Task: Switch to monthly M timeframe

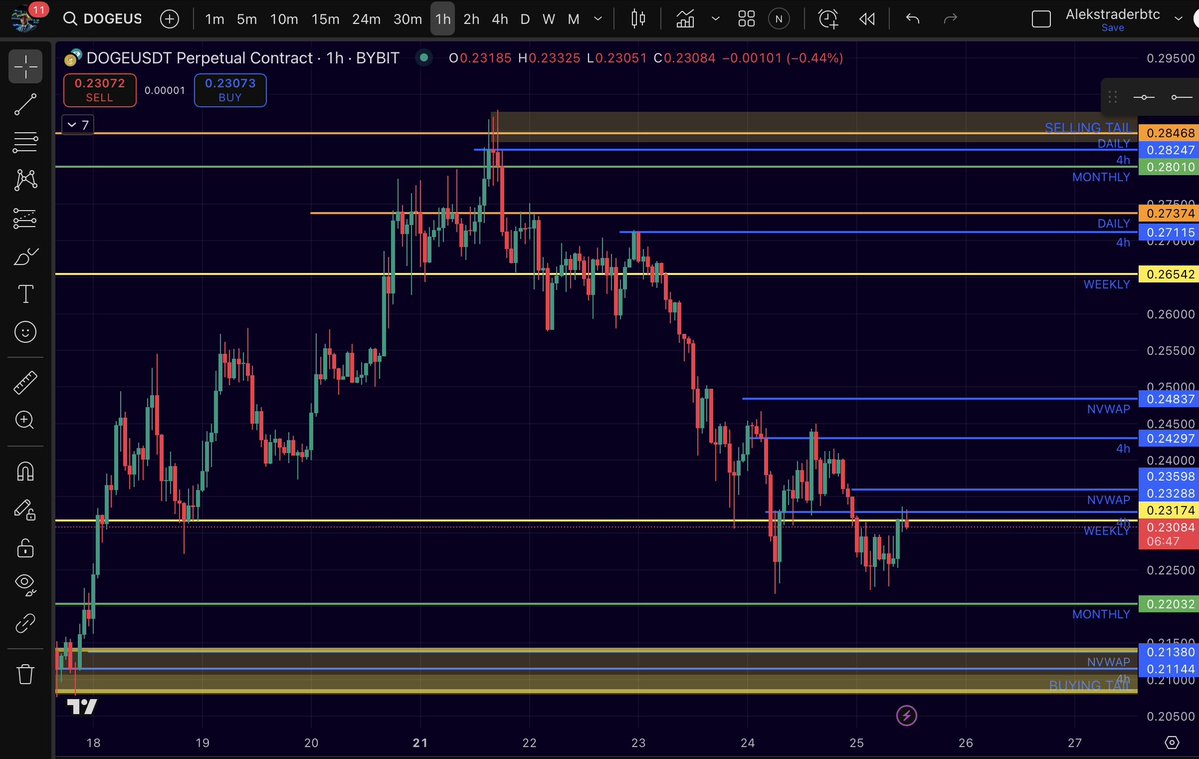Action: click(574, 19)
